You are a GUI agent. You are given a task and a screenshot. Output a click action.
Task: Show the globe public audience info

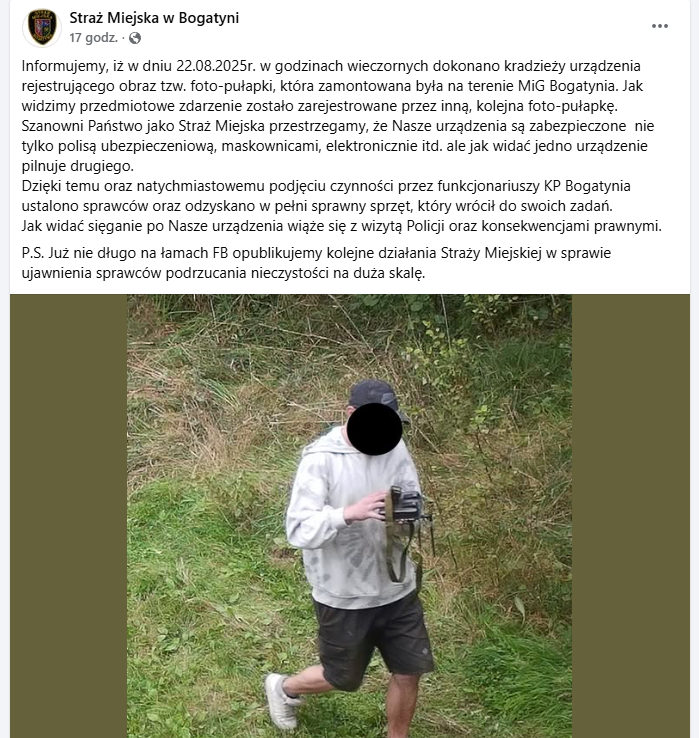(135, 38)
